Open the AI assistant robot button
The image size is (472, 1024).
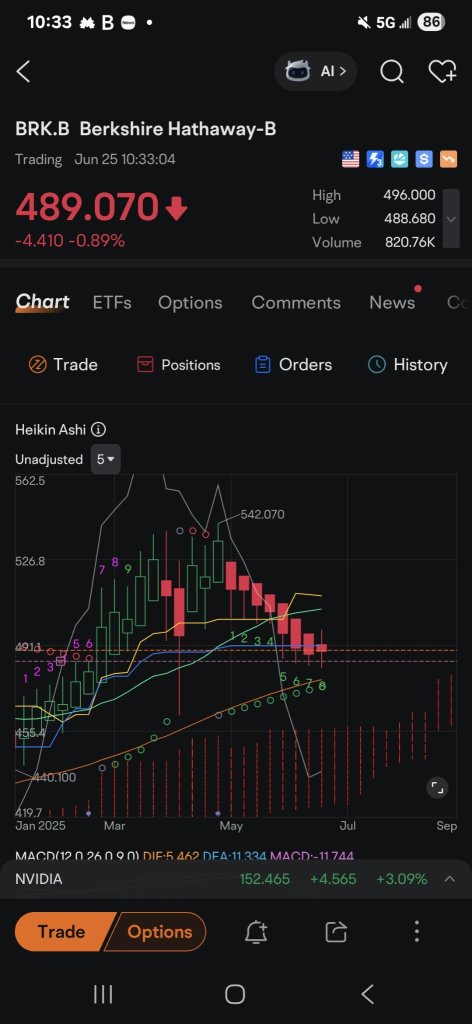[x=316, y=71]
